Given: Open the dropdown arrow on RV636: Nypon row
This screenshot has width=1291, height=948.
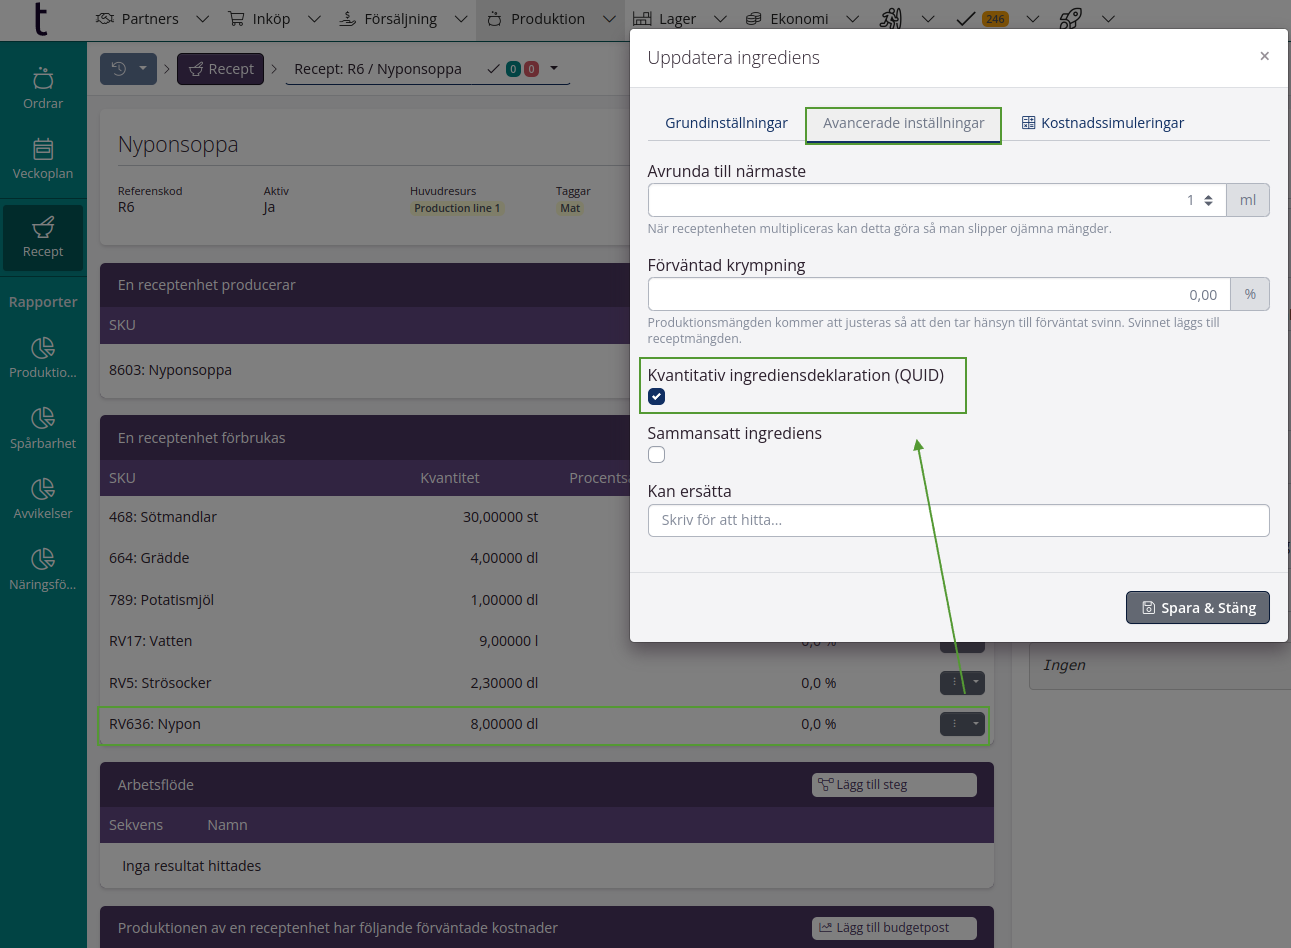Looking at the screenshot, I should pyautogui.click(x=976, y=724).
